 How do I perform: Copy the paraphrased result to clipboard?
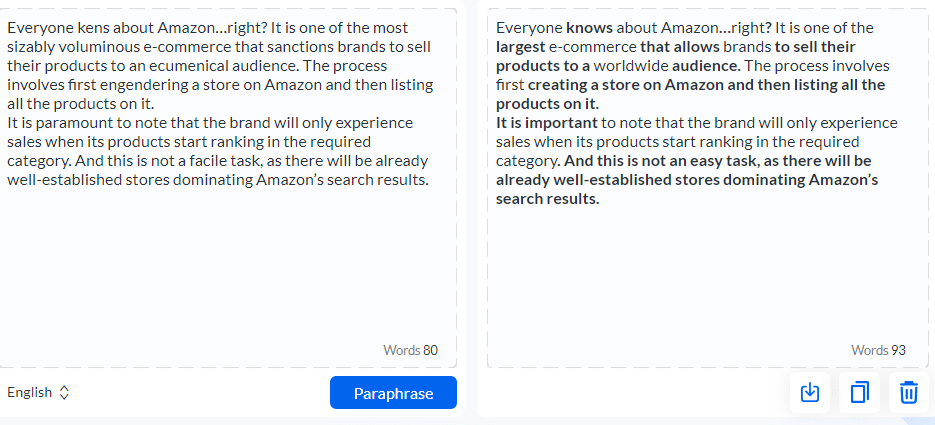point(859,392)
